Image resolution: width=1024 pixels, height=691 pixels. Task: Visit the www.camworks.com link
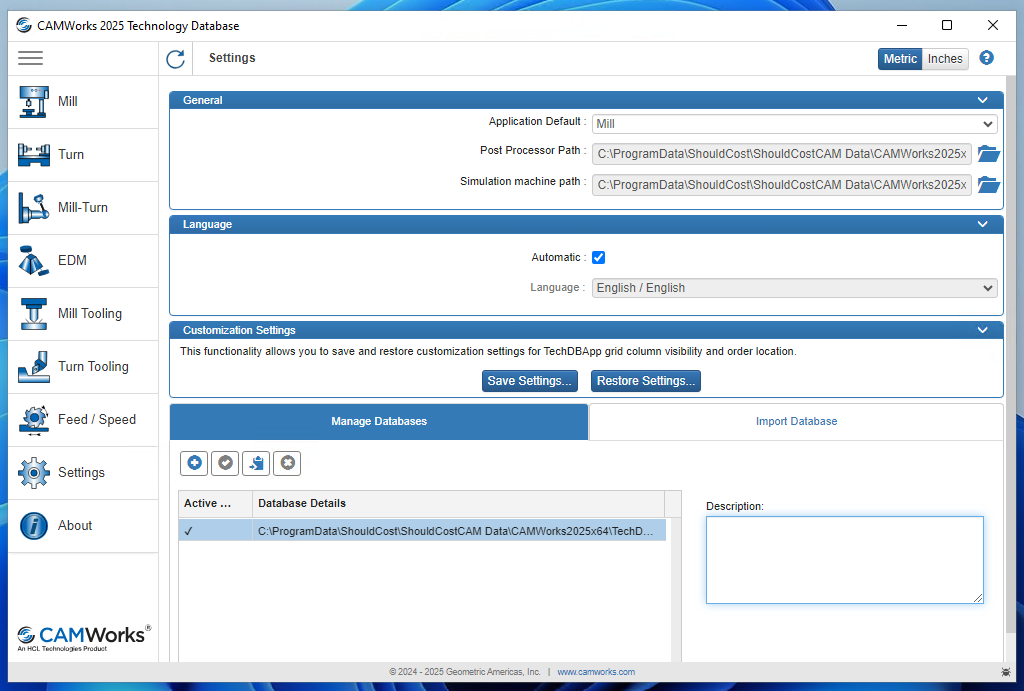598,672
